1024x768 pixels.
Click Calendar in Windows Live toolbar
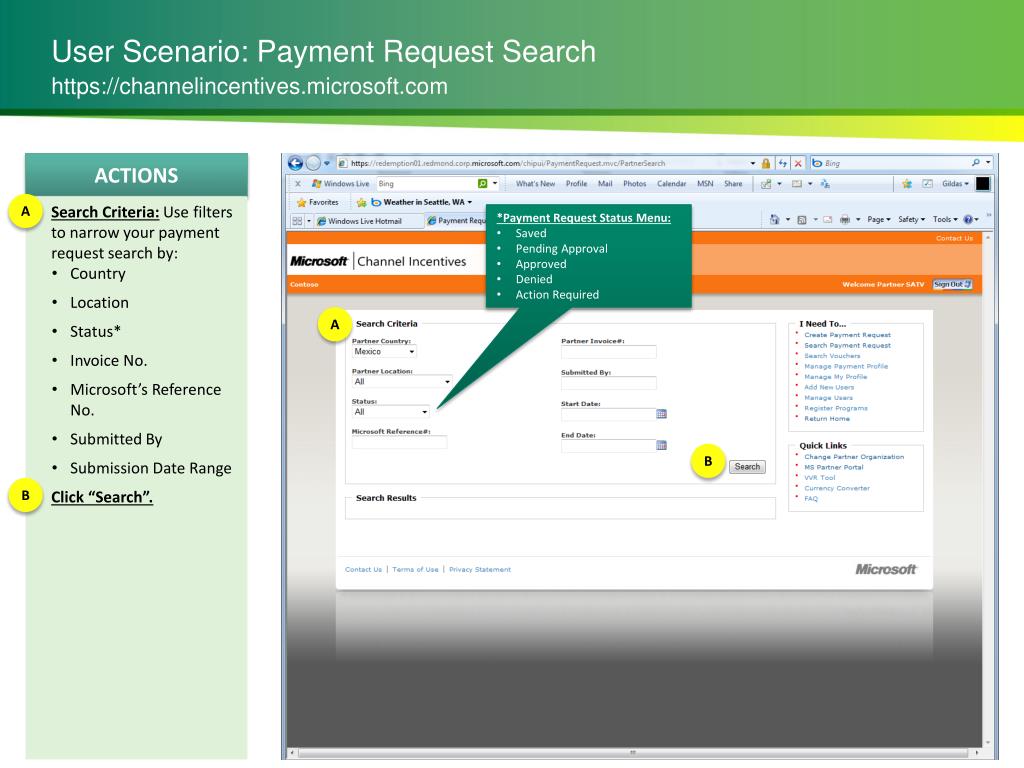pos(671,184)
